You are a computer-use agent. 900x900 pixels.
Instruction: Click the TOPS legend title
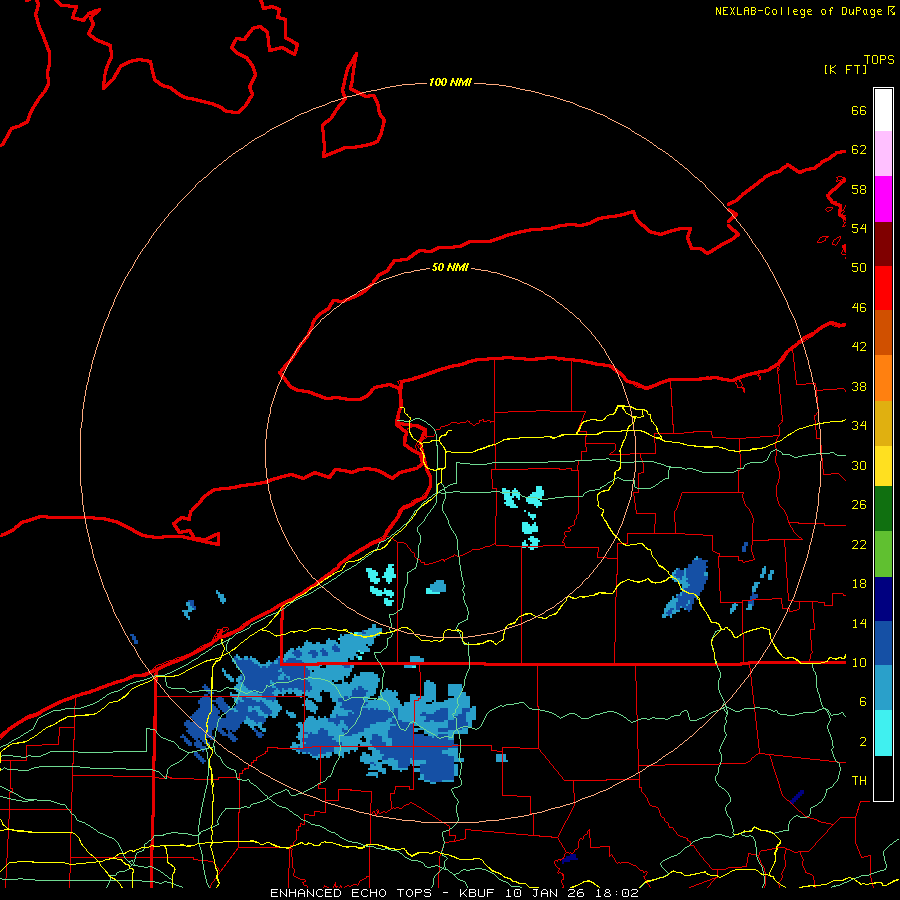879,59
